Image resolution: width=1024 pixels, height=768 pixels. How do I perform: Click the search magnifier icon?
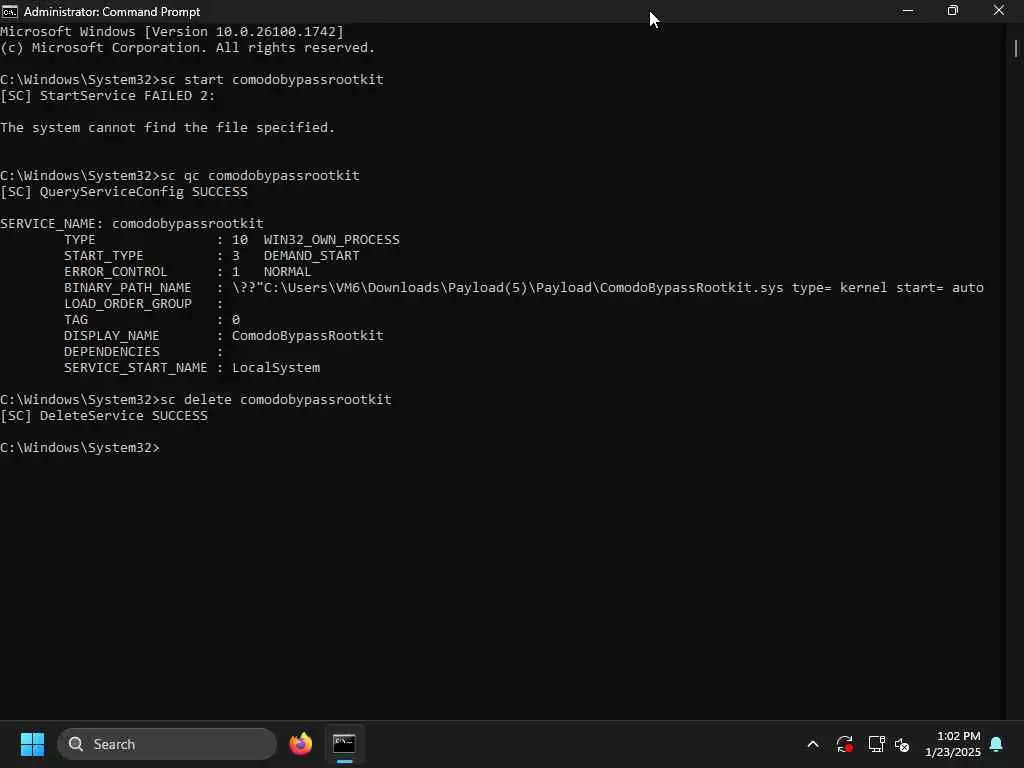76,744
